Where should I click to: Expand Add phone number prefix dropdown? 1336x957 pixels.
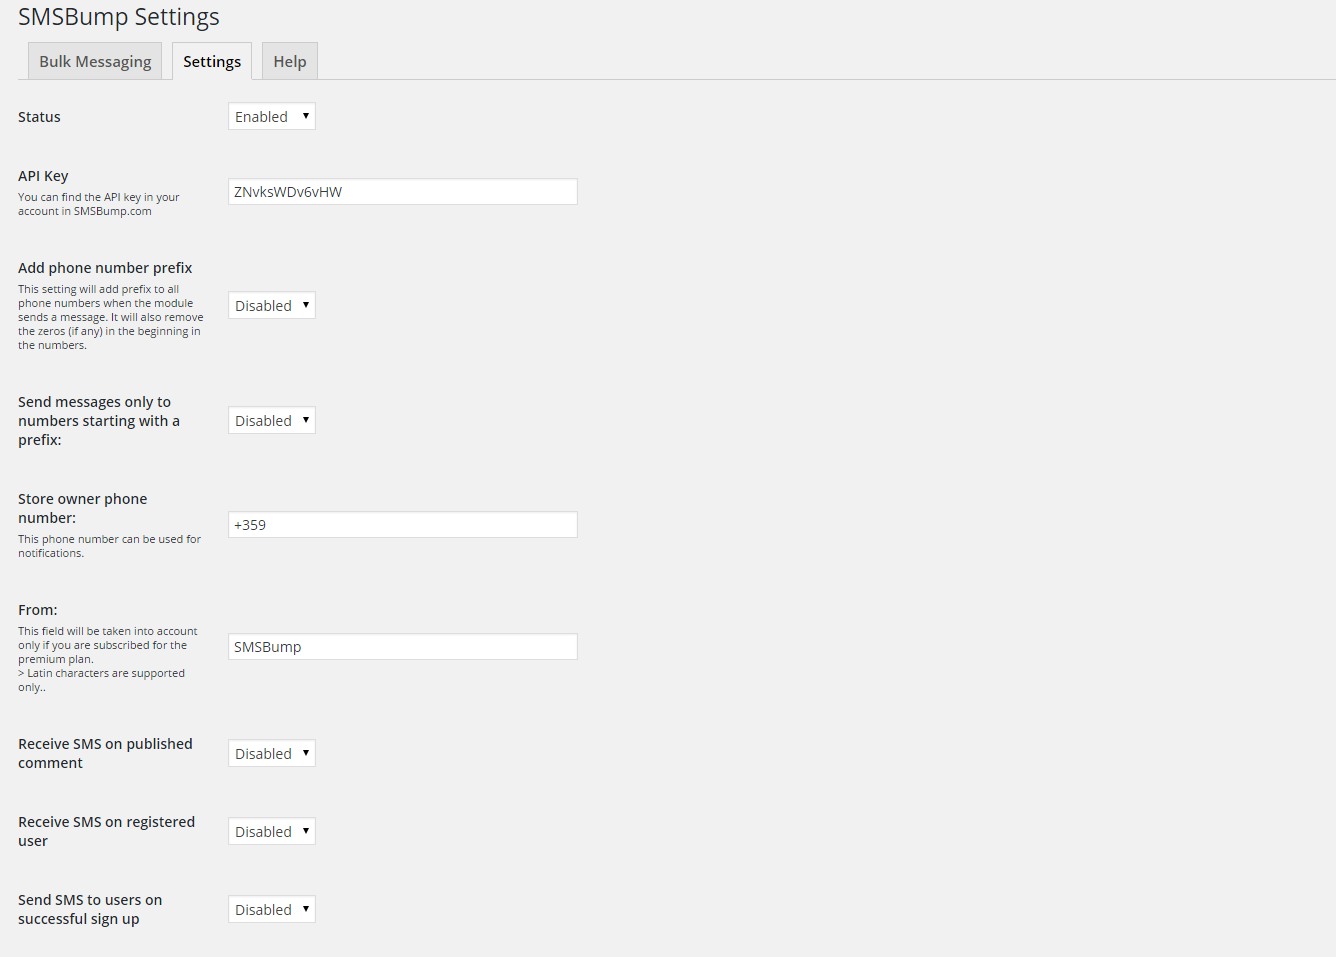click(272, 305)
